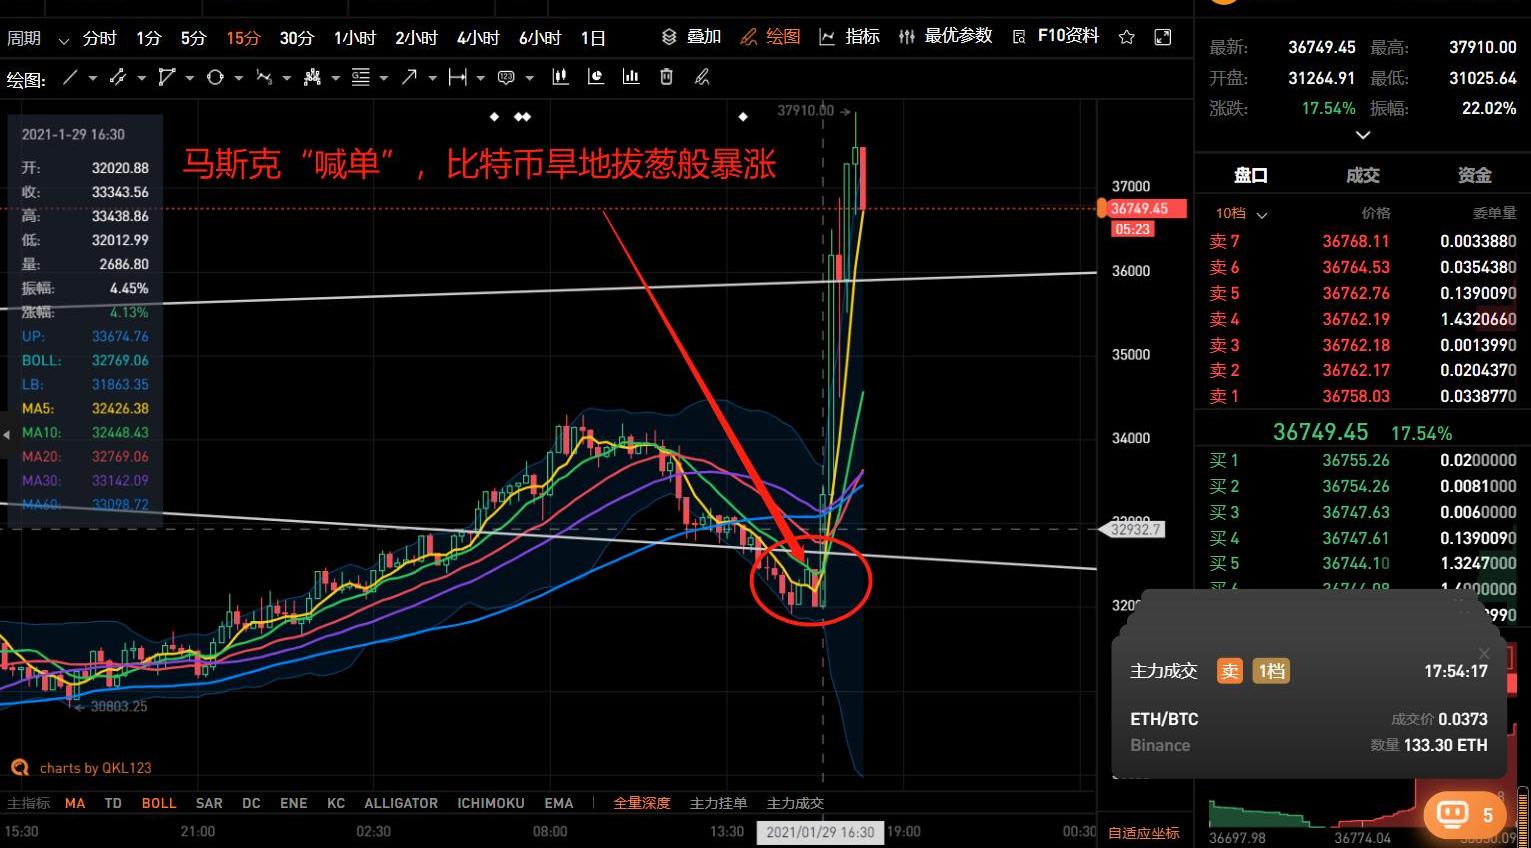Click the star icon to favorite chart
This screenshot has width=1531, height=848.
(x=1127, y=37)
